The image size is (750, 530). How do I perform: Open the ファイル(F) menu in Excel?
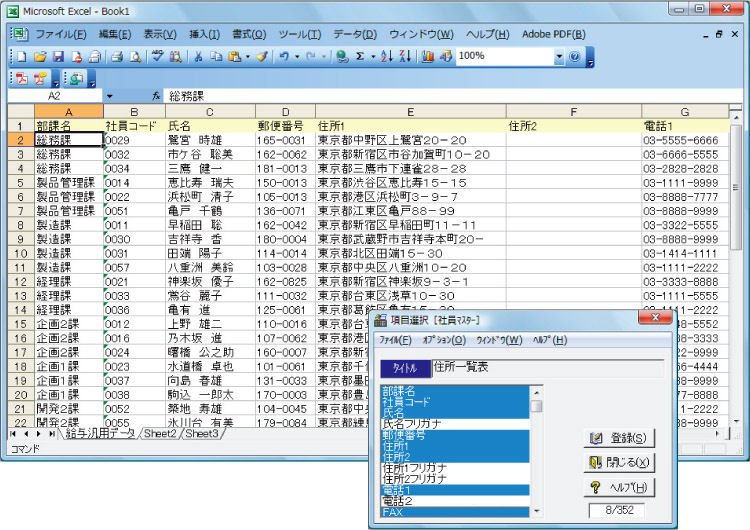pyautogui.click(x=61, y=34)
